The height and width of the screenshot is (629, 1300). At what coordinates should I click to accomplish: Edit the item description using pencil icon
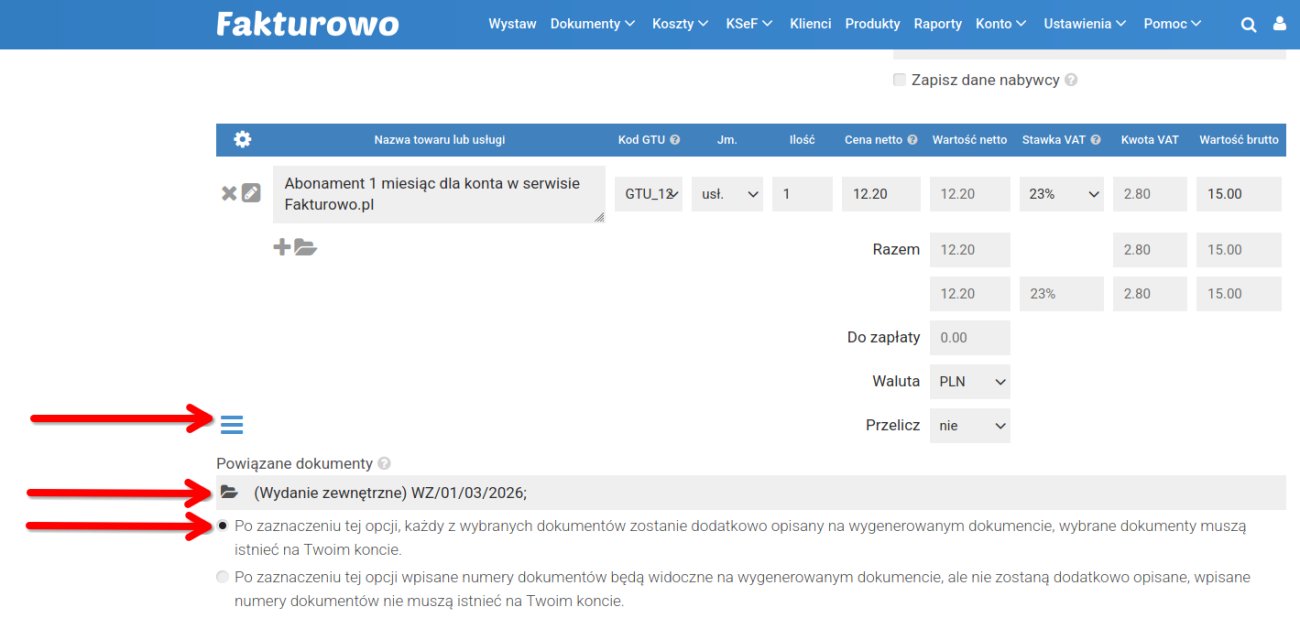pyautogui.click(x=250, y=193)
